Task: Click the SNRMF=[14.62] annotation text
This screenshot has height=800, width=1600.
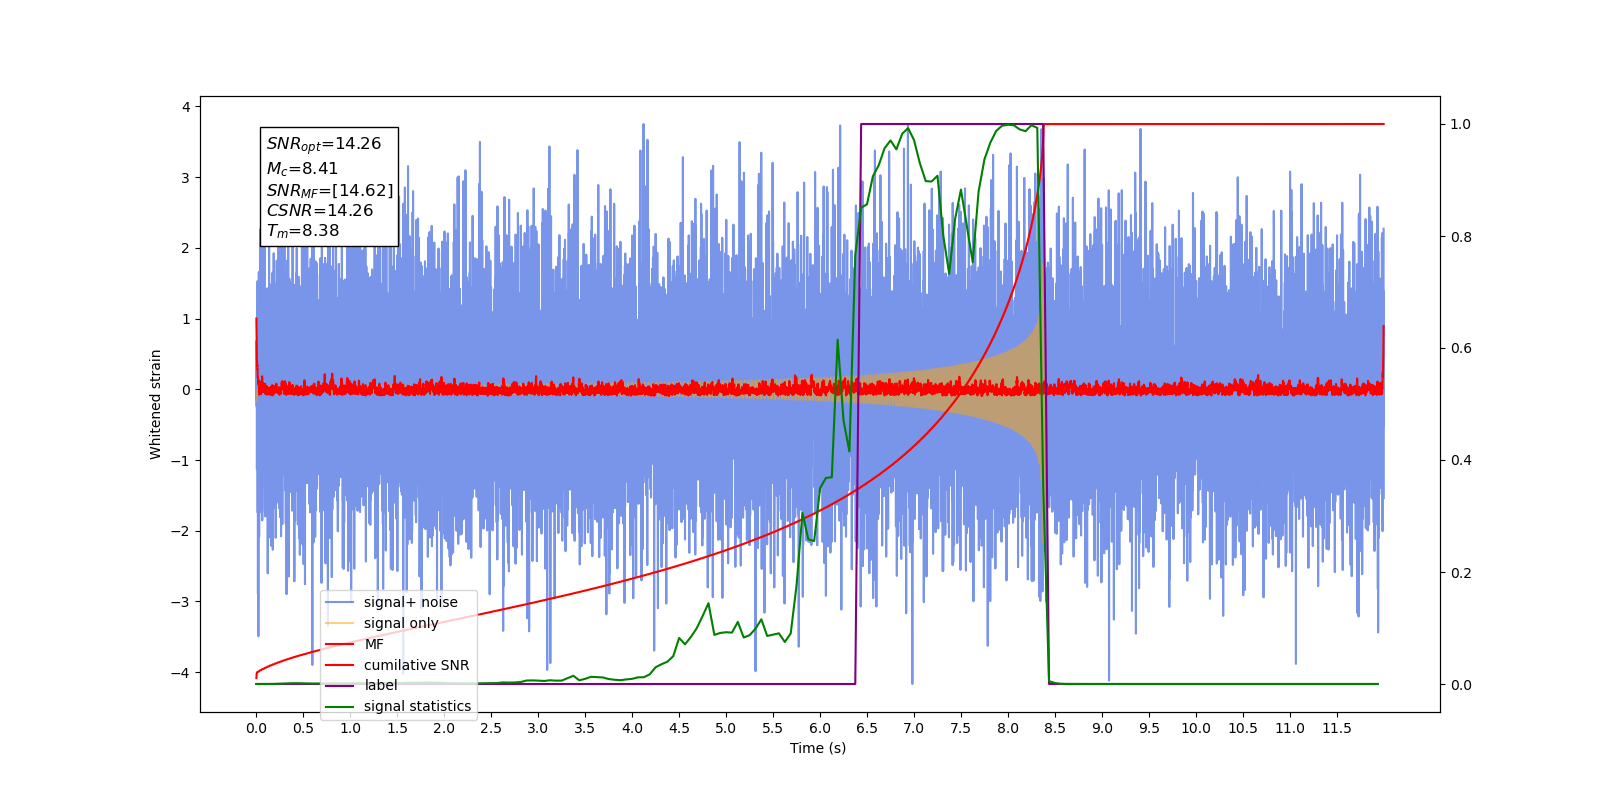Action: click(x=330, y=190)
